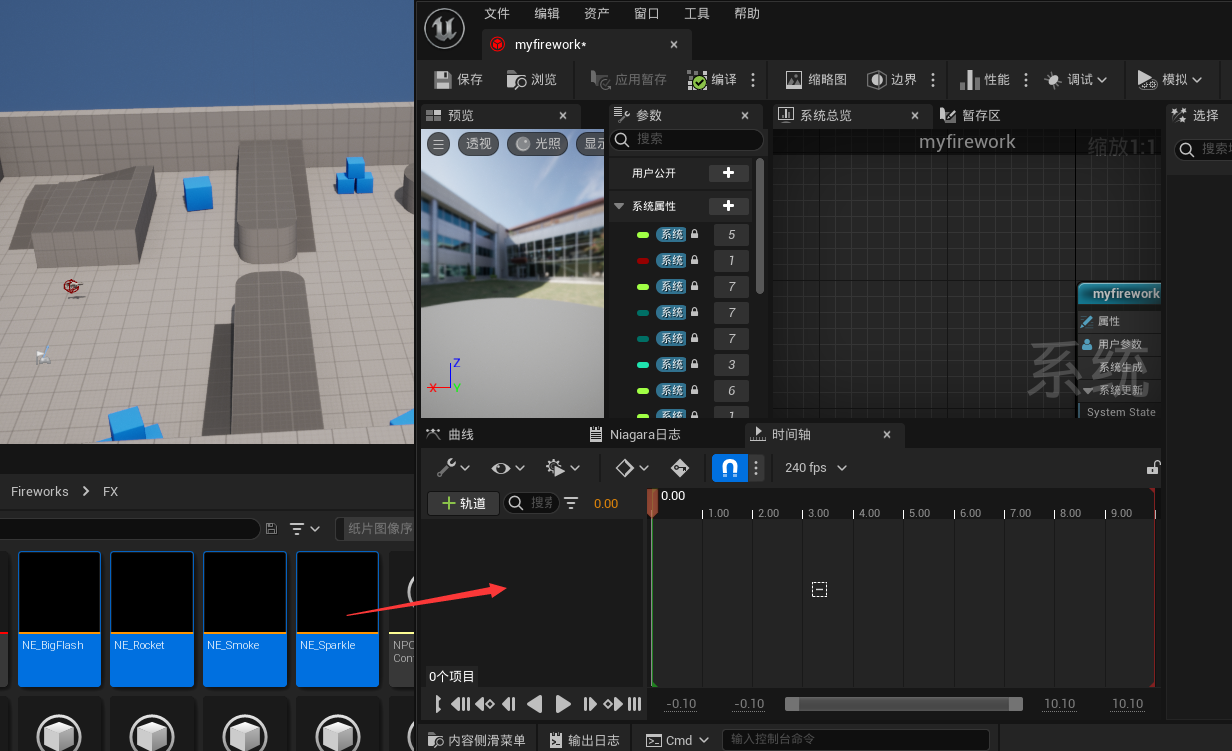Close the myfirework asset tab
This screenshot has height=751, width=1232.
[674, 44]
